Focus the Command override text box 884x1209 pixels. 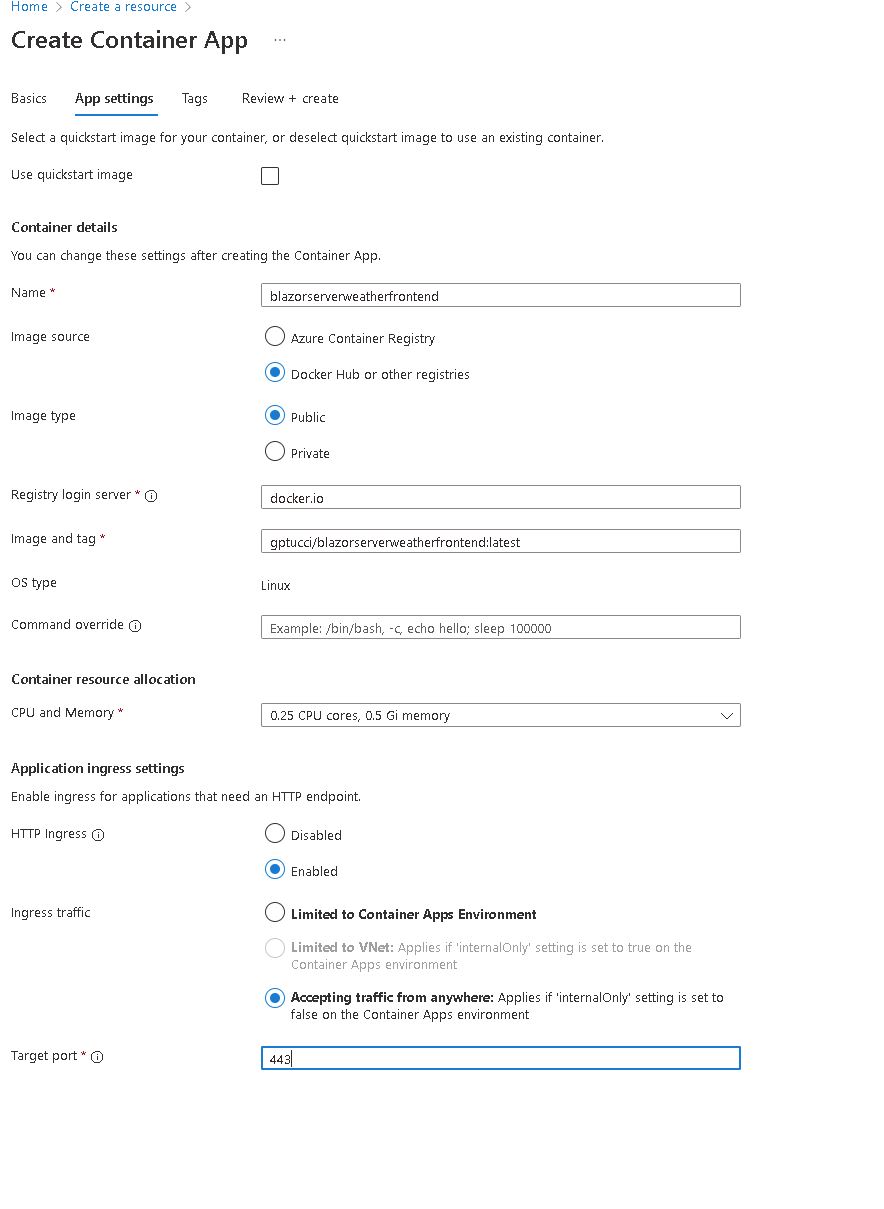(500, 627)
